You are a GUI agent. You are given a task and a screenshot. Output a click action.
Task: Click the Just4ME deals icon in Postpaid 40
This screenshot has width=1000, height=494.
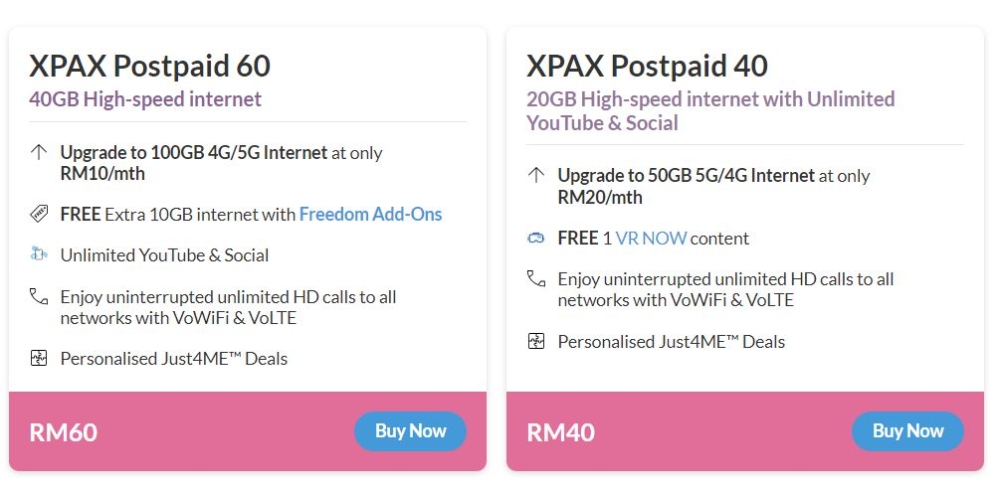coord(536,341)
